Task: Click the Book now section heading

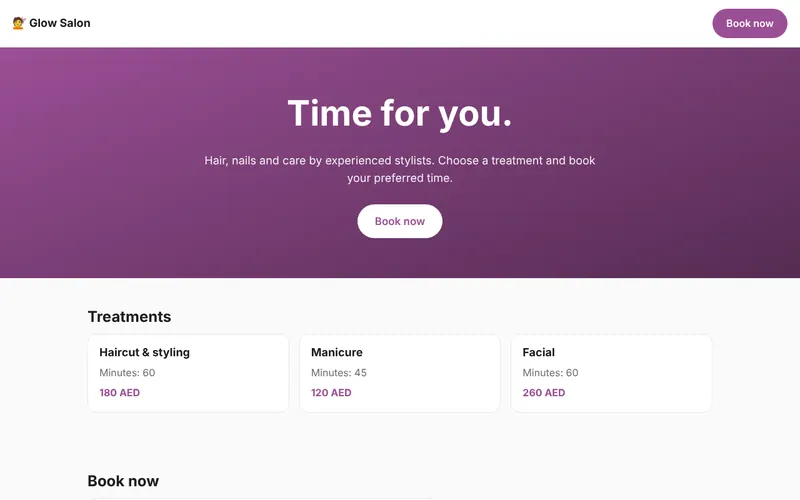Action: tap(123, 481)
